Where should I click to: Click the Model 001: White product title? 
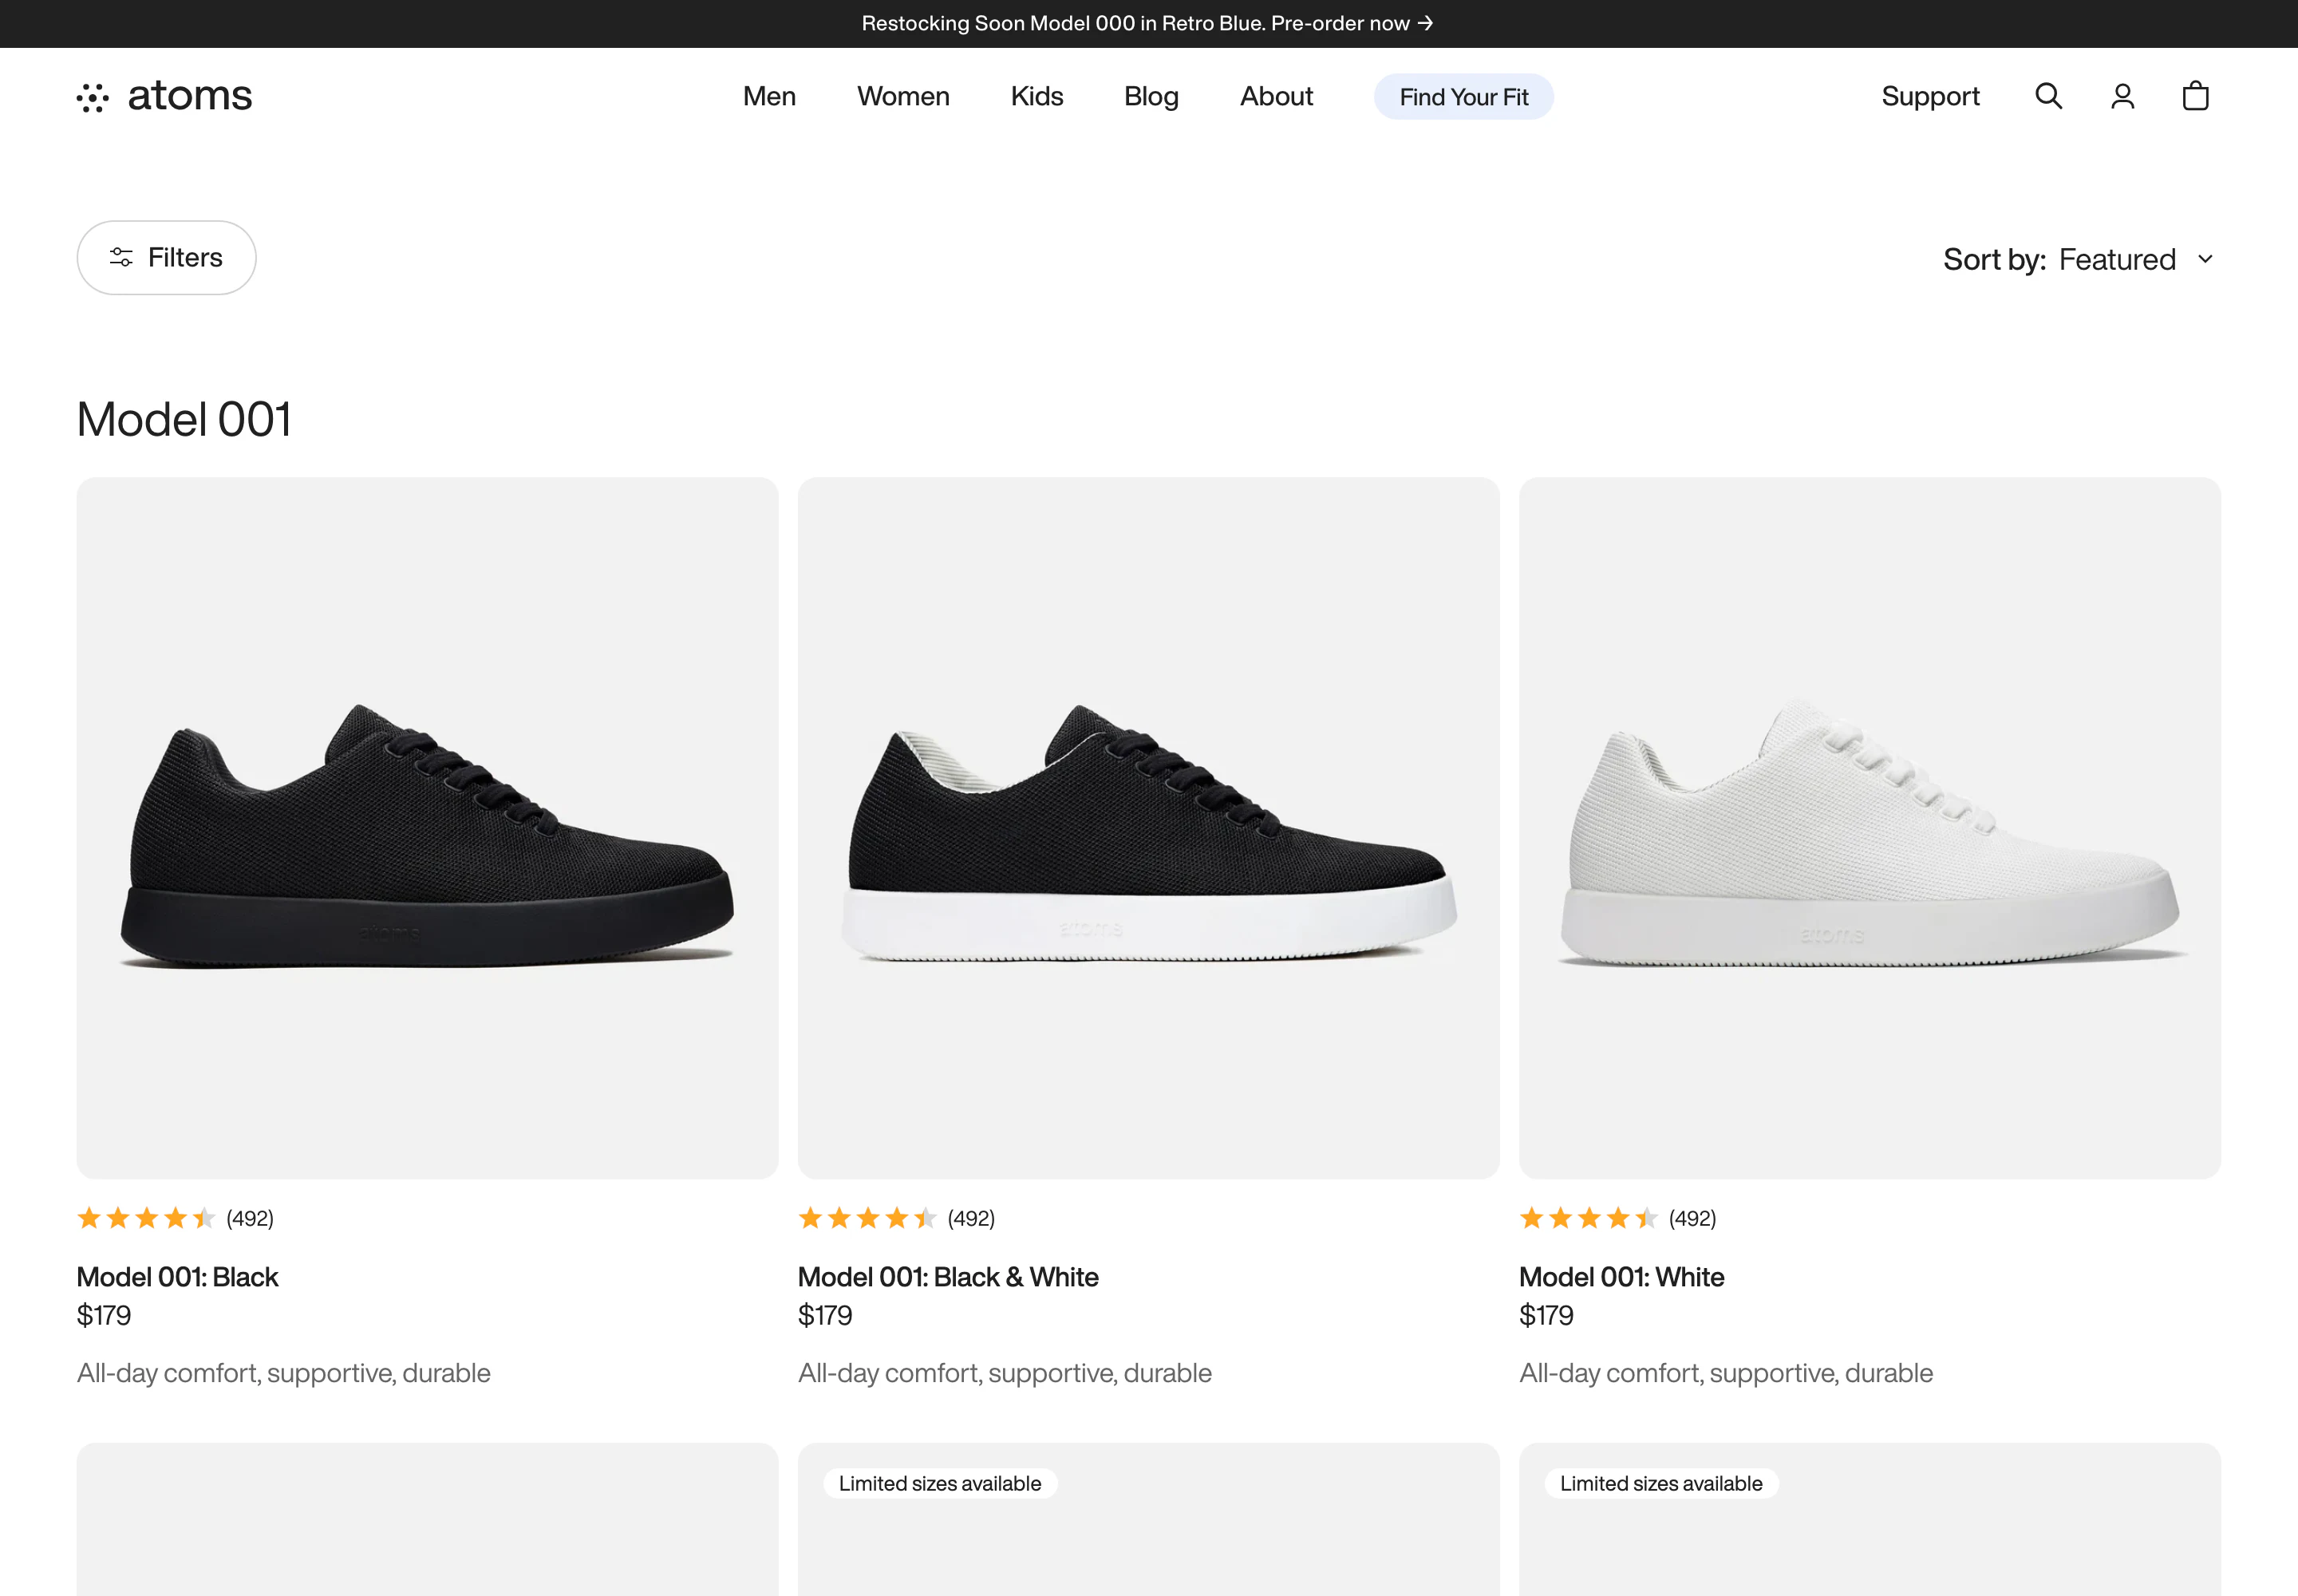1621,1277
